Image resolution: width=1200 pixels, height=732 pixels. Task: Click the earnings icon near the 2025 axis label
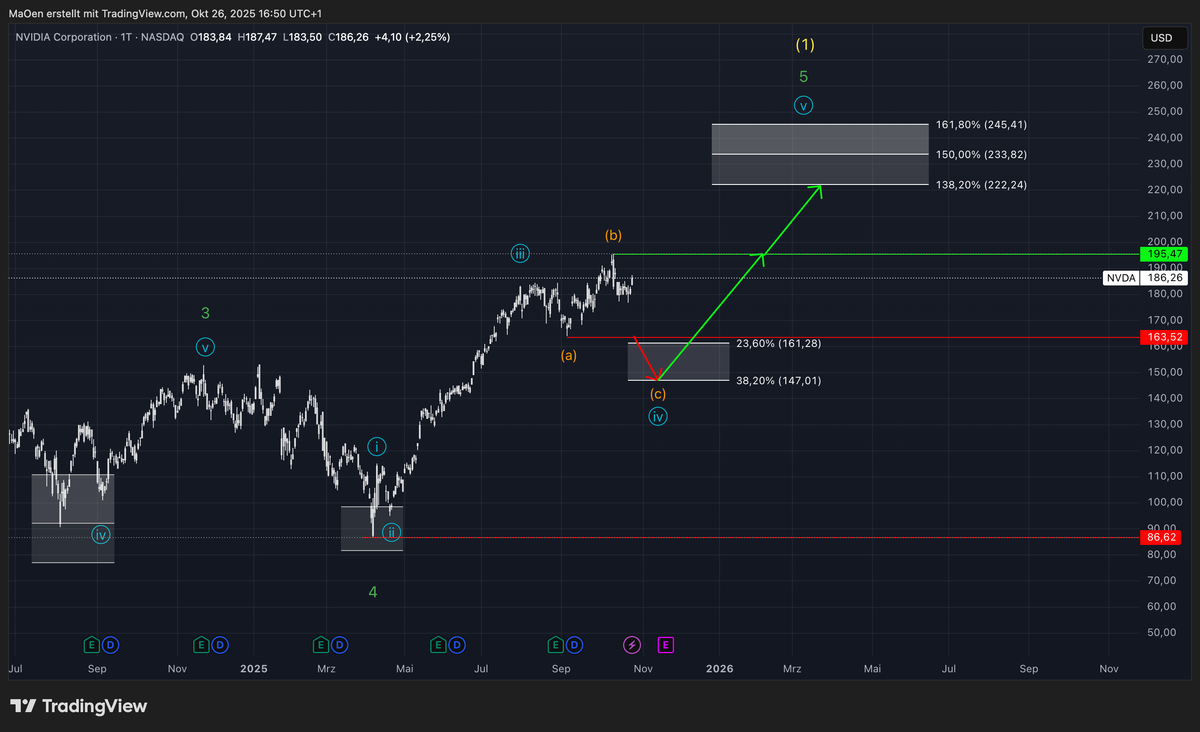point(200,645)
